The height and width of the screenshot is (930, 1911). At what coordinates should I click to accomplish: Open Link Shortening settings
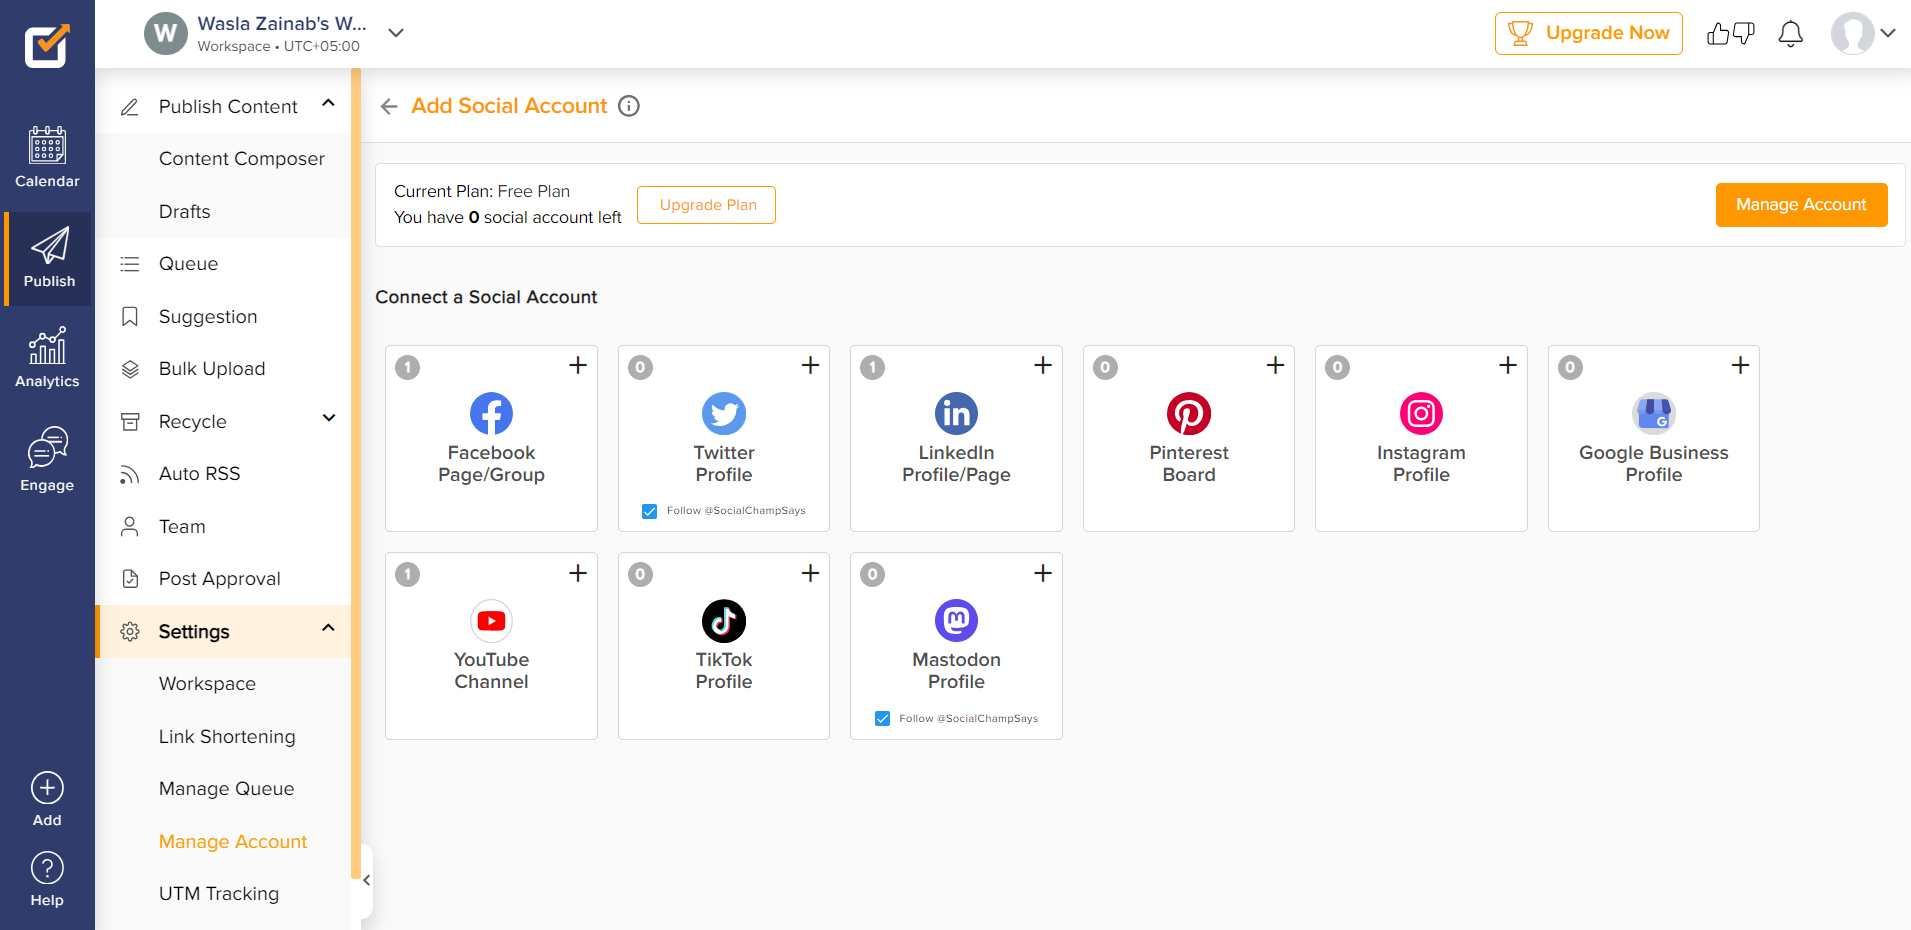coord(227,737)
